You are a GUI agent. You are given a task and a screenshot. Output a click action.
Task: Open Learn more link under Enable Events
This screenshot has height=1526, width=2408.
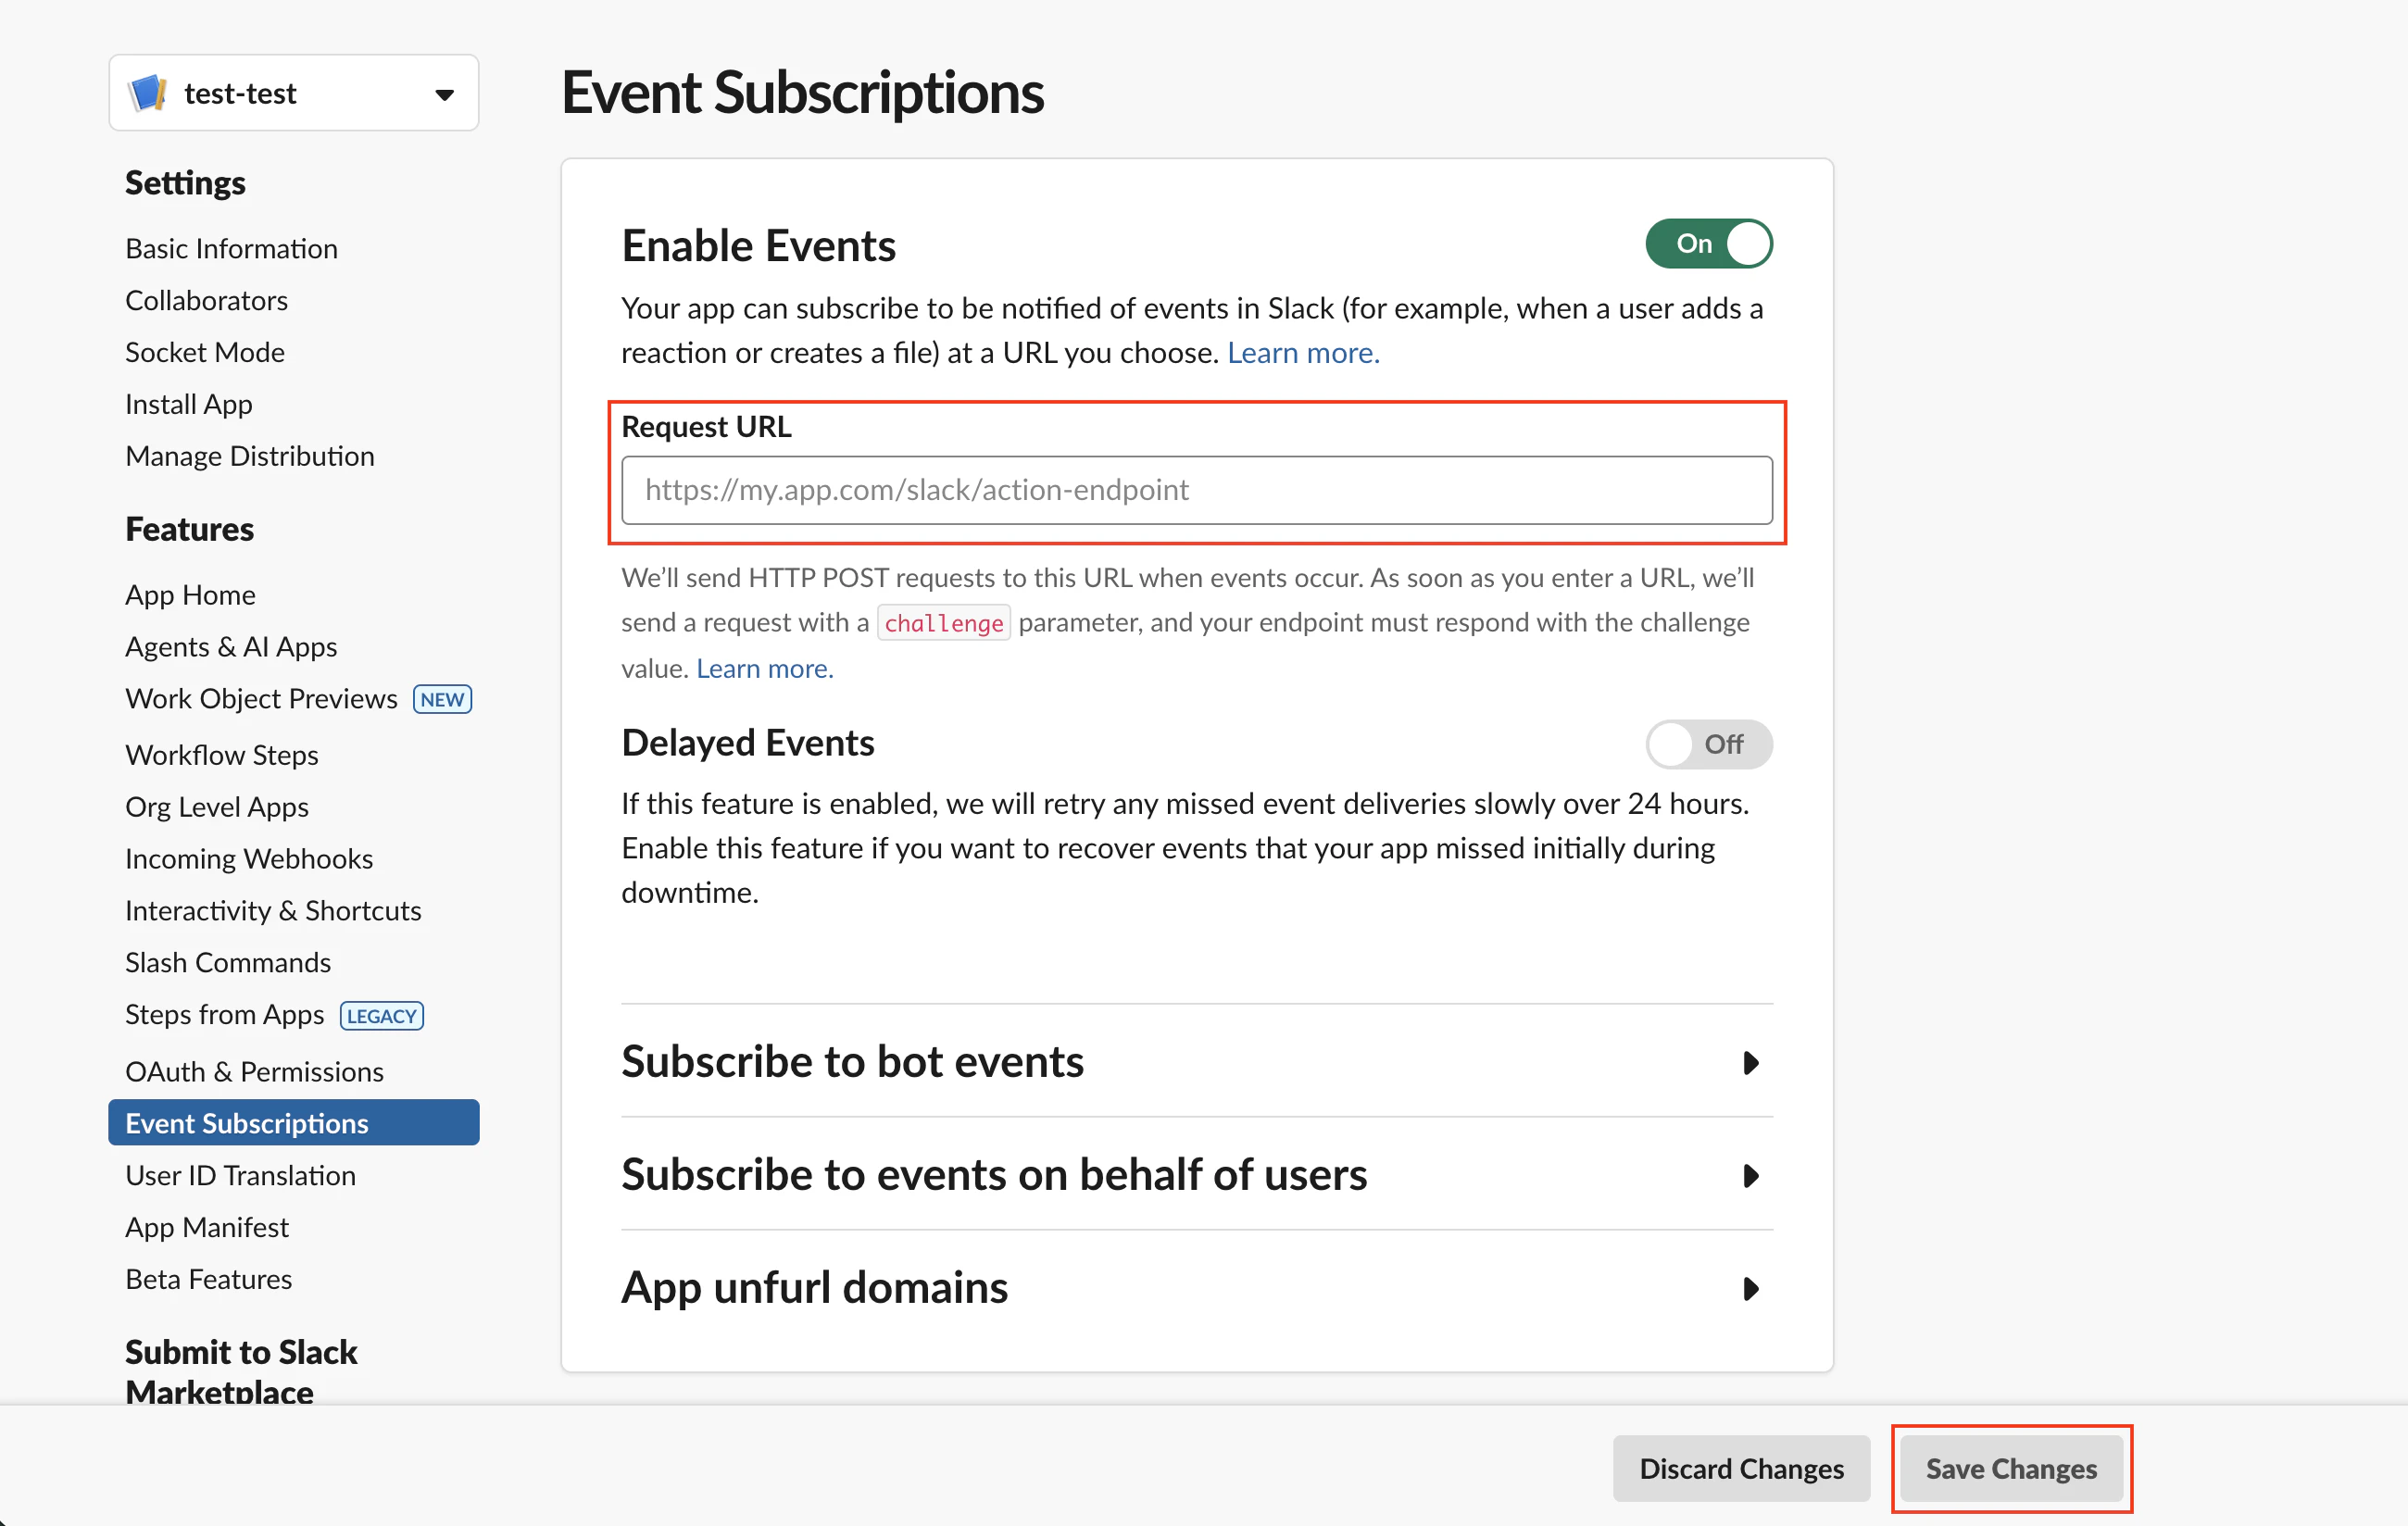click(1303, 353)
